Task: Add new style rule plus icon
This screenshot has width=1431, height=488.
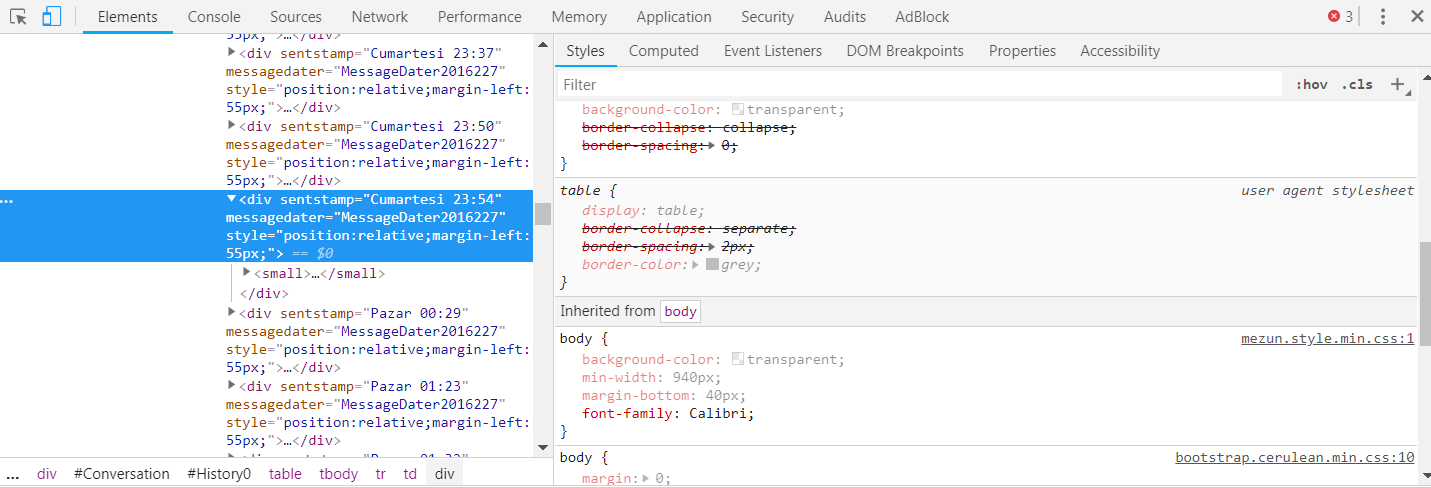Action: 1399,85
